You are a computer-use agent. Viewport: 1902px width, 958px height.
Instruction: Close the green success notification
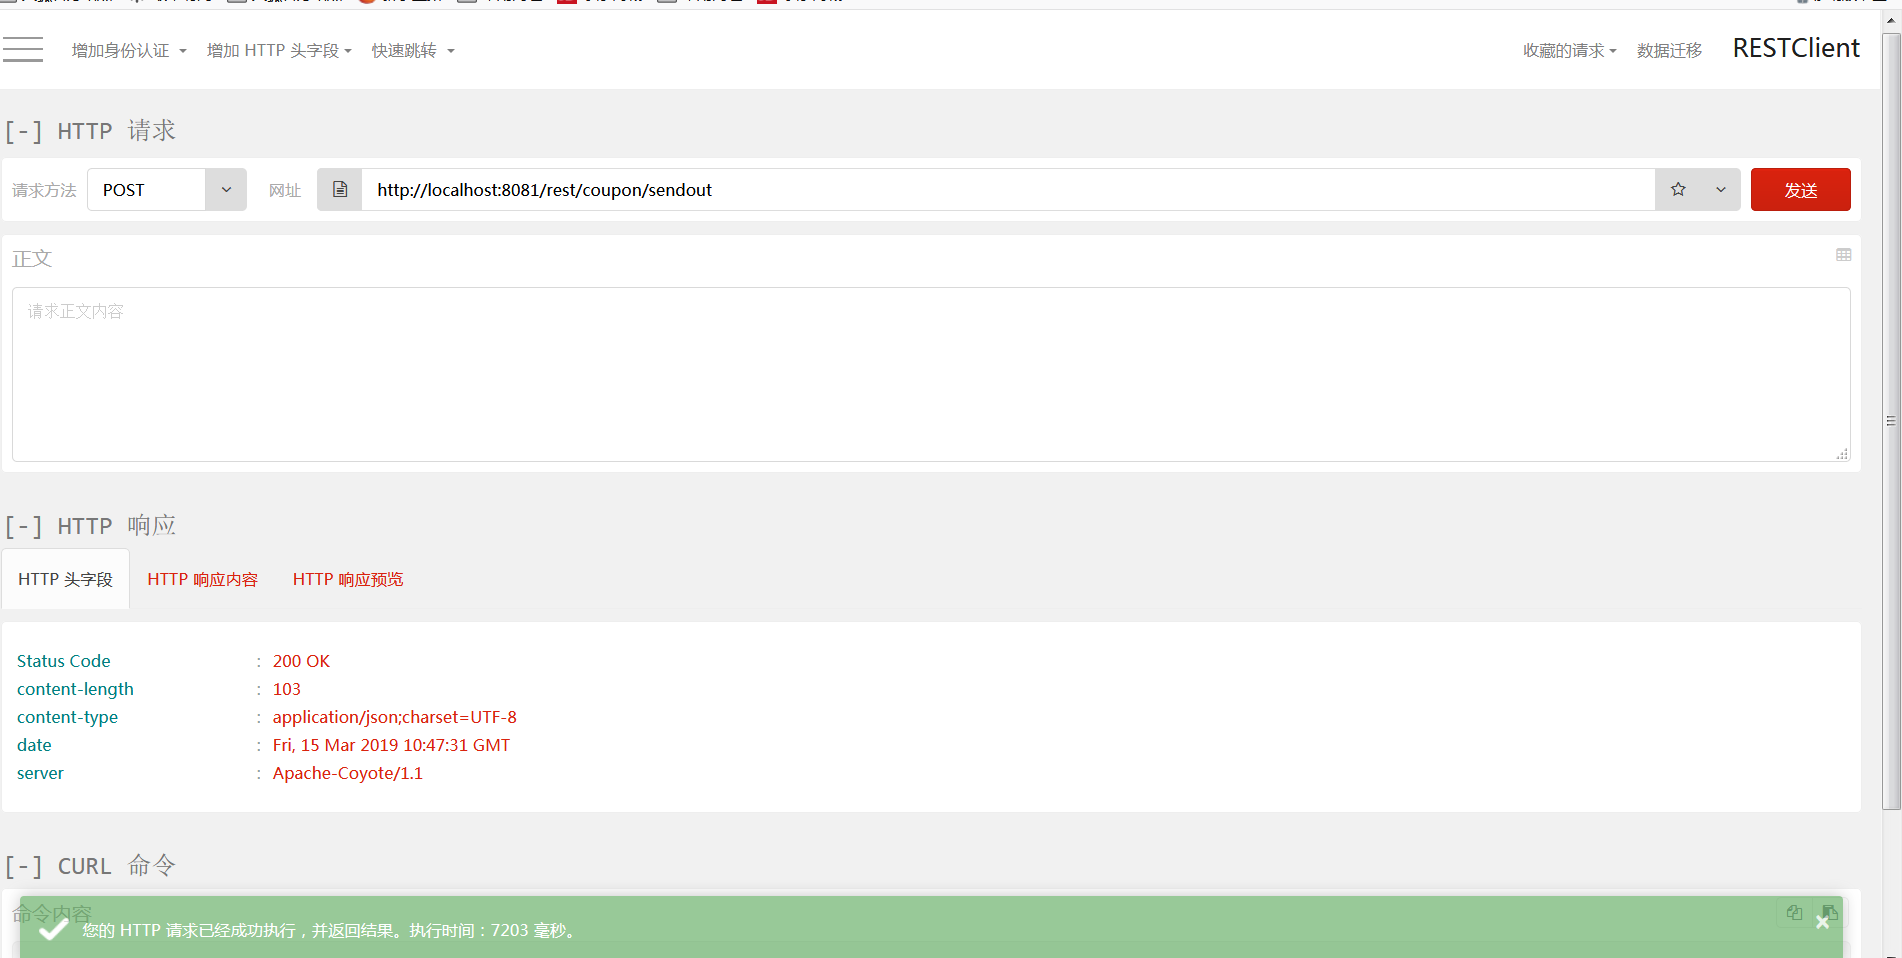1822,922
